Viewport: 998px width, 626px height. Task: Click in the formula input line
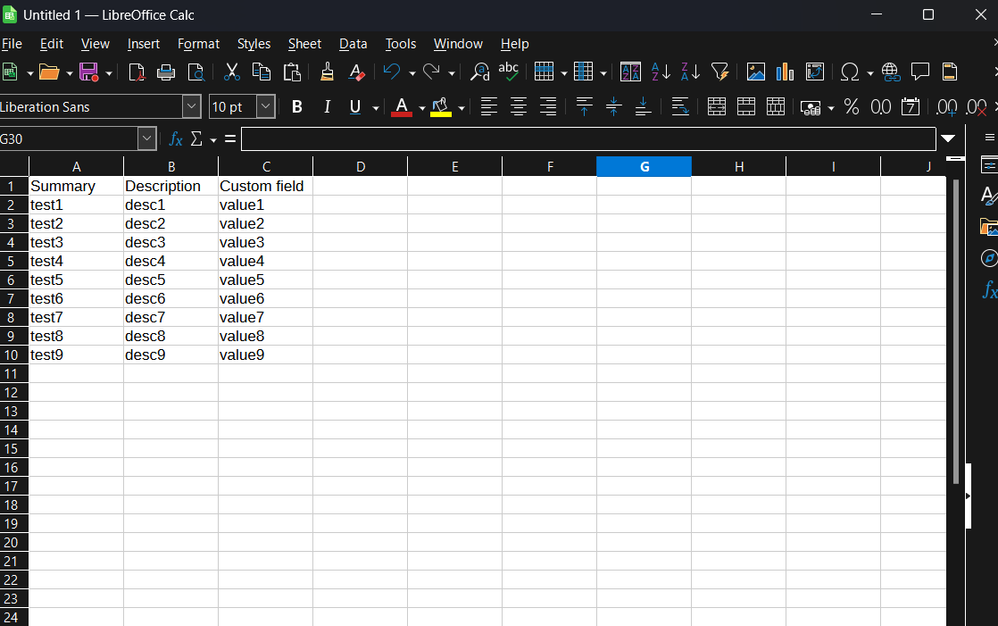point(588,139)
